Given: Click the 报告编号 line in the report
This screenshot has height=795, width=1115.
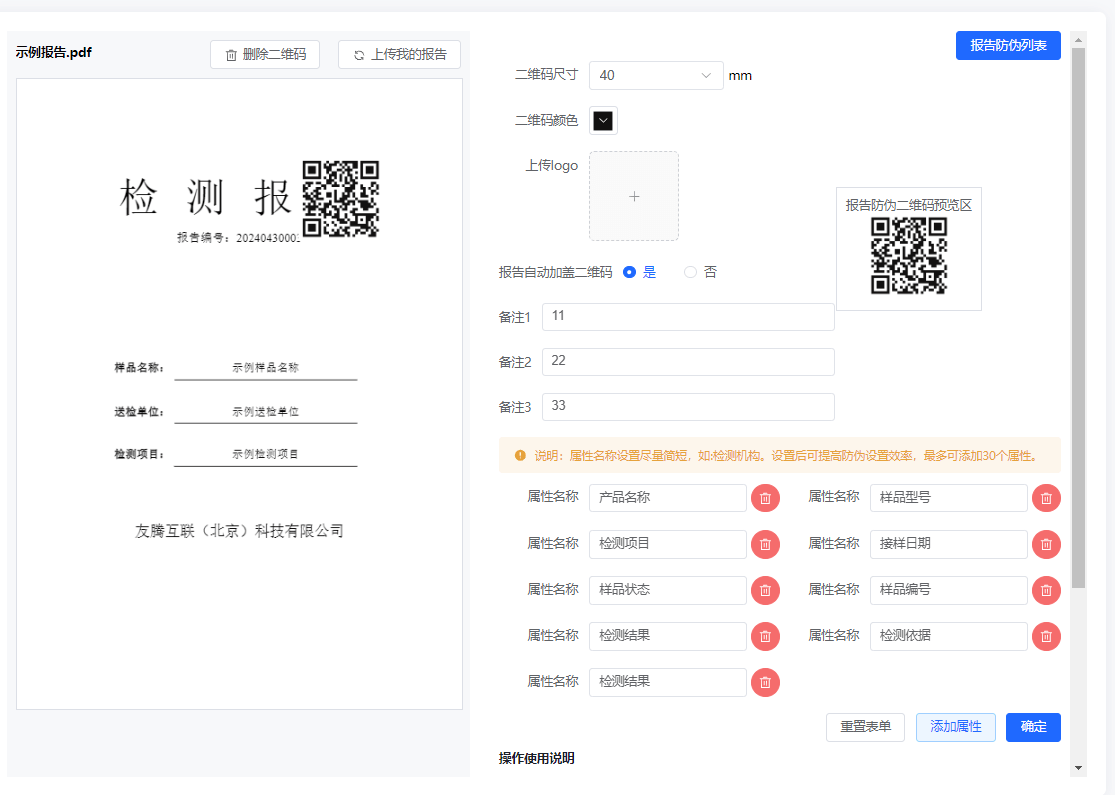Looking at the screenshot, I should click(238, 238).
